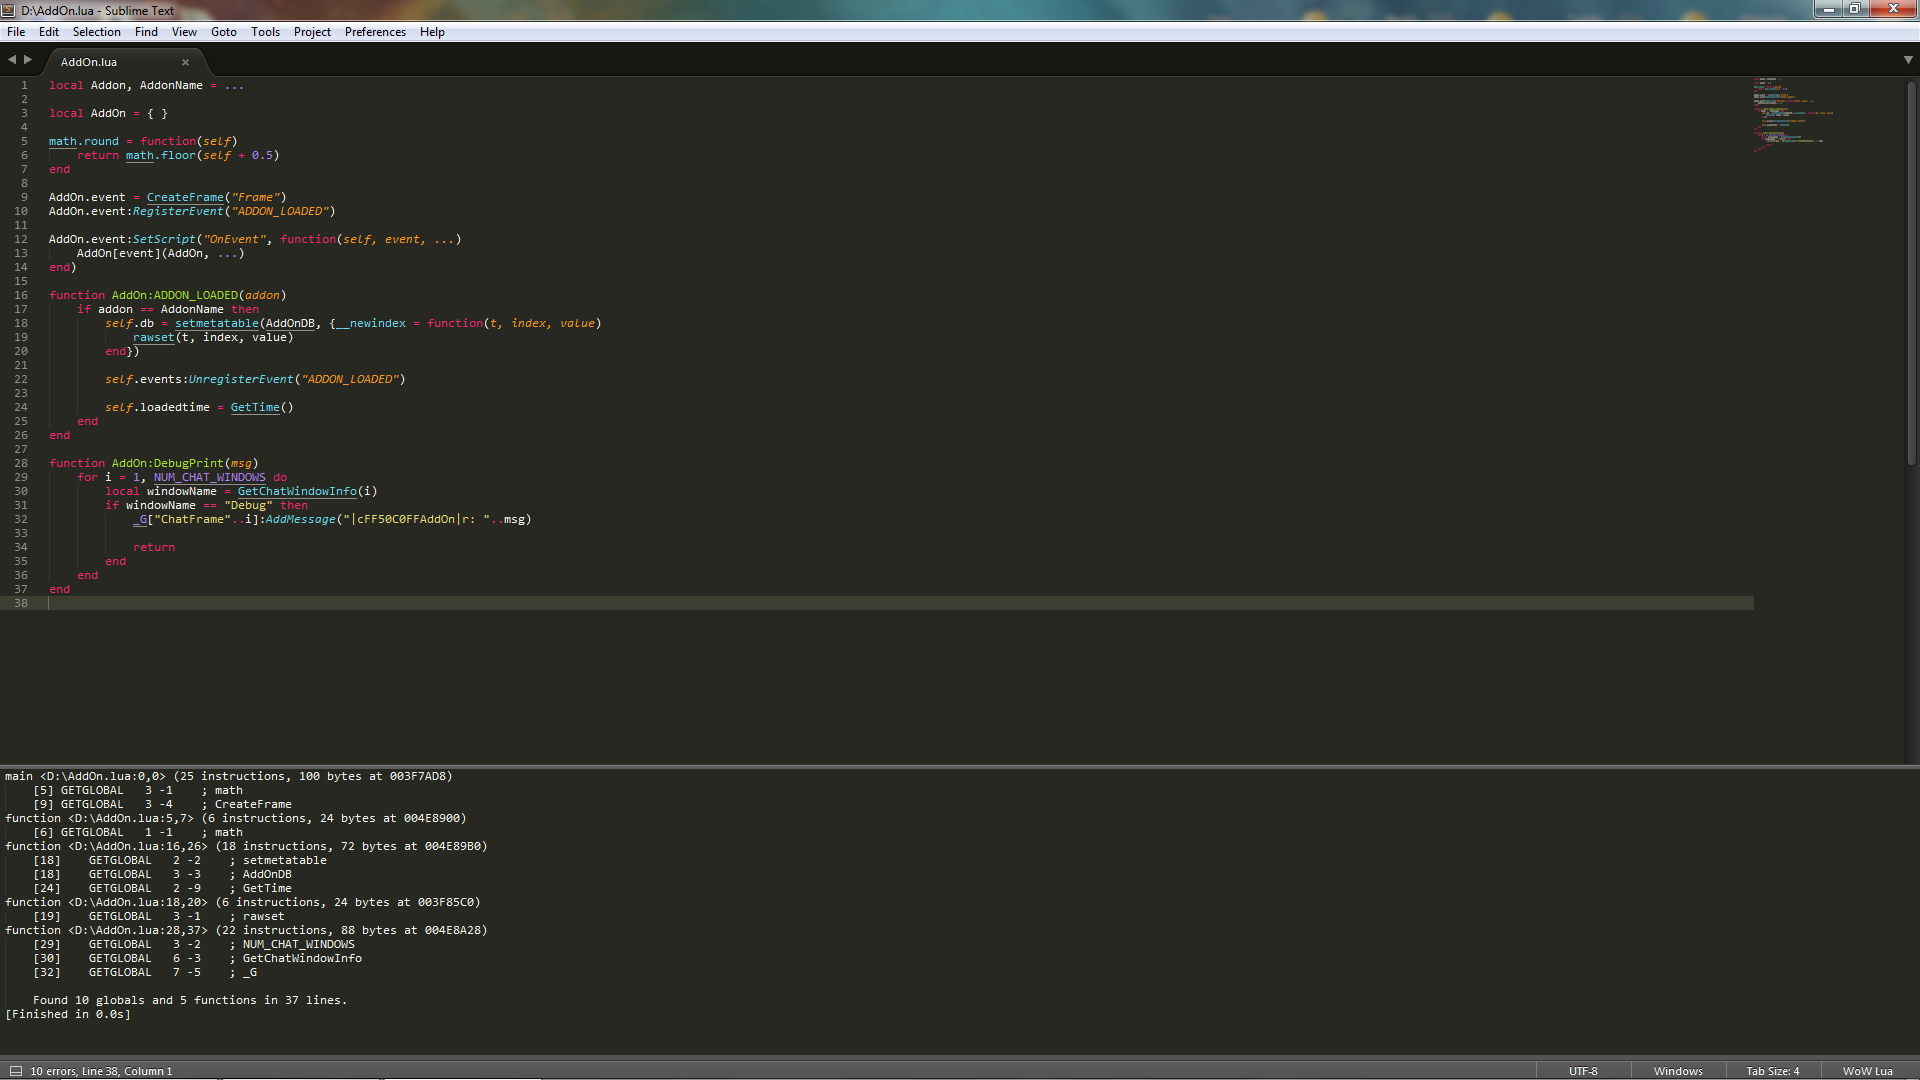Toggle the side bar panel icon in status bar

coord(16,1071)
